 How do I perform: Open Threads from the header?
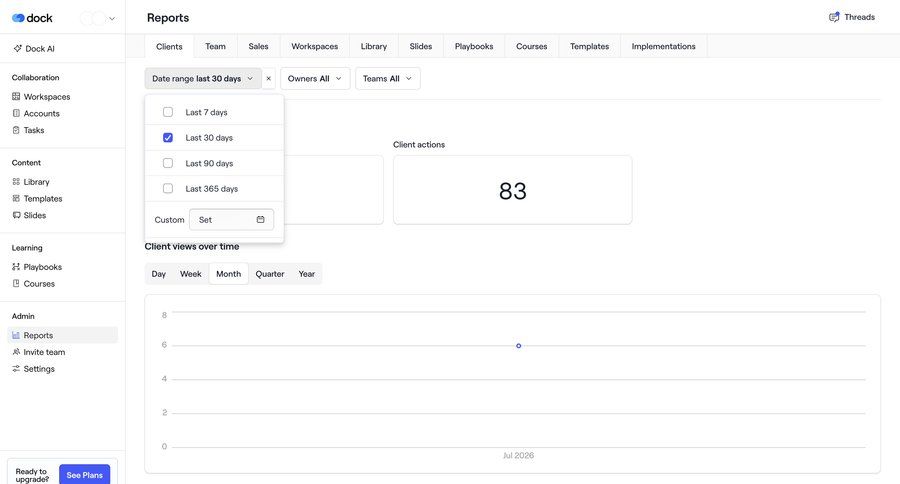(852, 17)
